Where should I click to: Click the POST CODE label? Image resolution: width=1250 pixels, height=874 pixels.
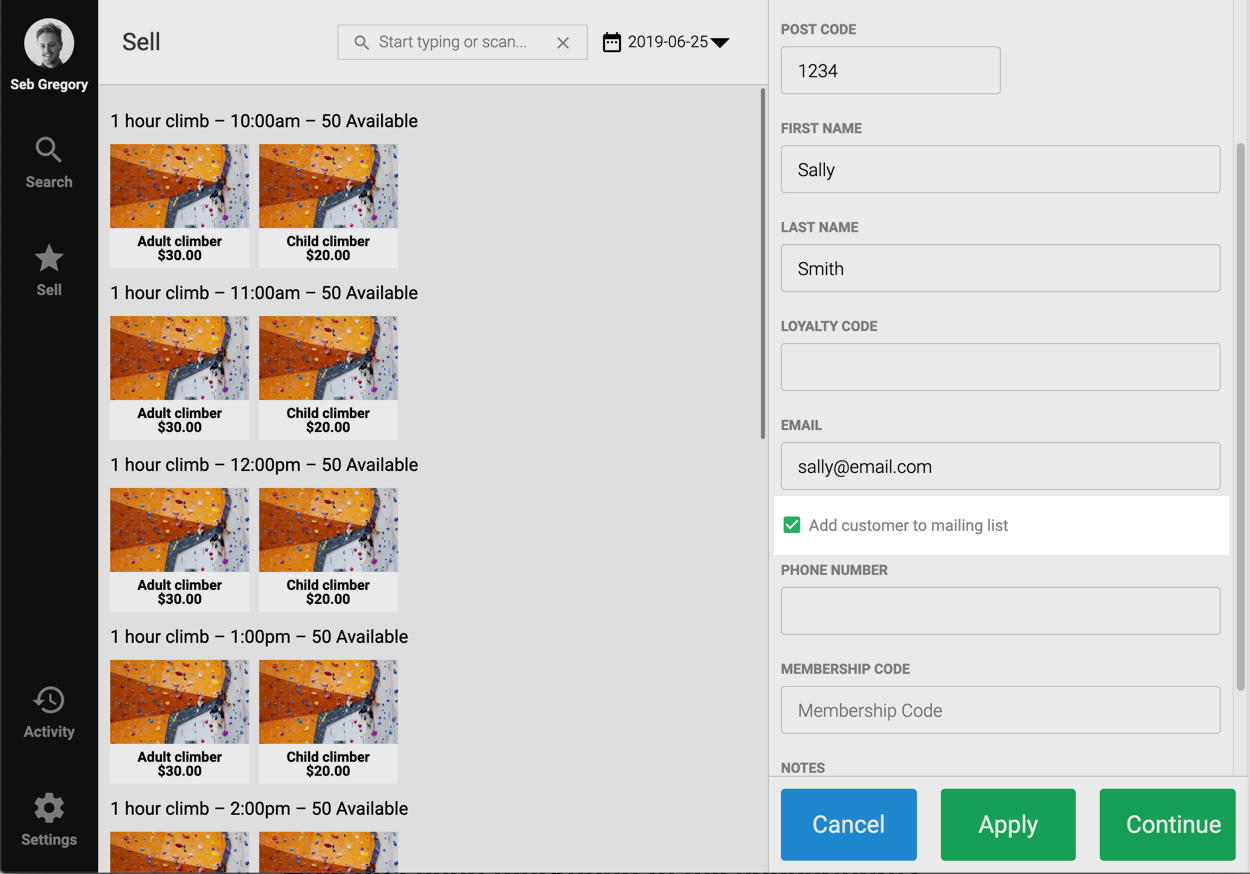pos(818,29)
